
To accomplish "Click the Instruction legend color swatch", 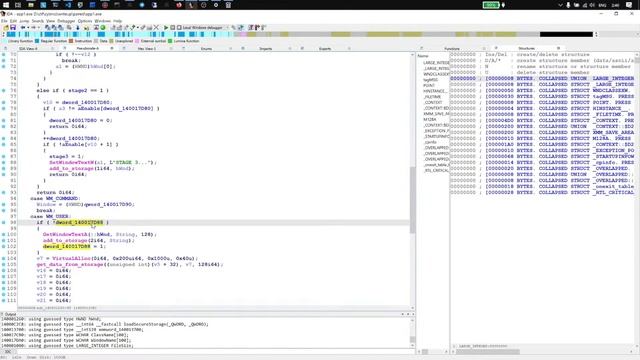I will (x=71, y=41).
